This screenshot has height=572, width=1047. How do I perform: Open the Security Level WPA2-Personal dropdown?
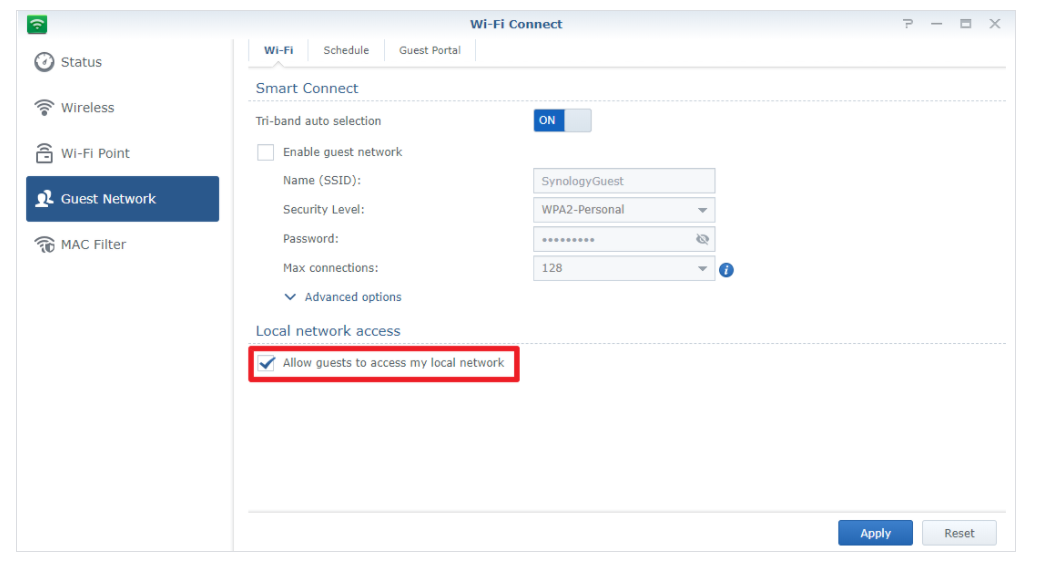(623, 210)
